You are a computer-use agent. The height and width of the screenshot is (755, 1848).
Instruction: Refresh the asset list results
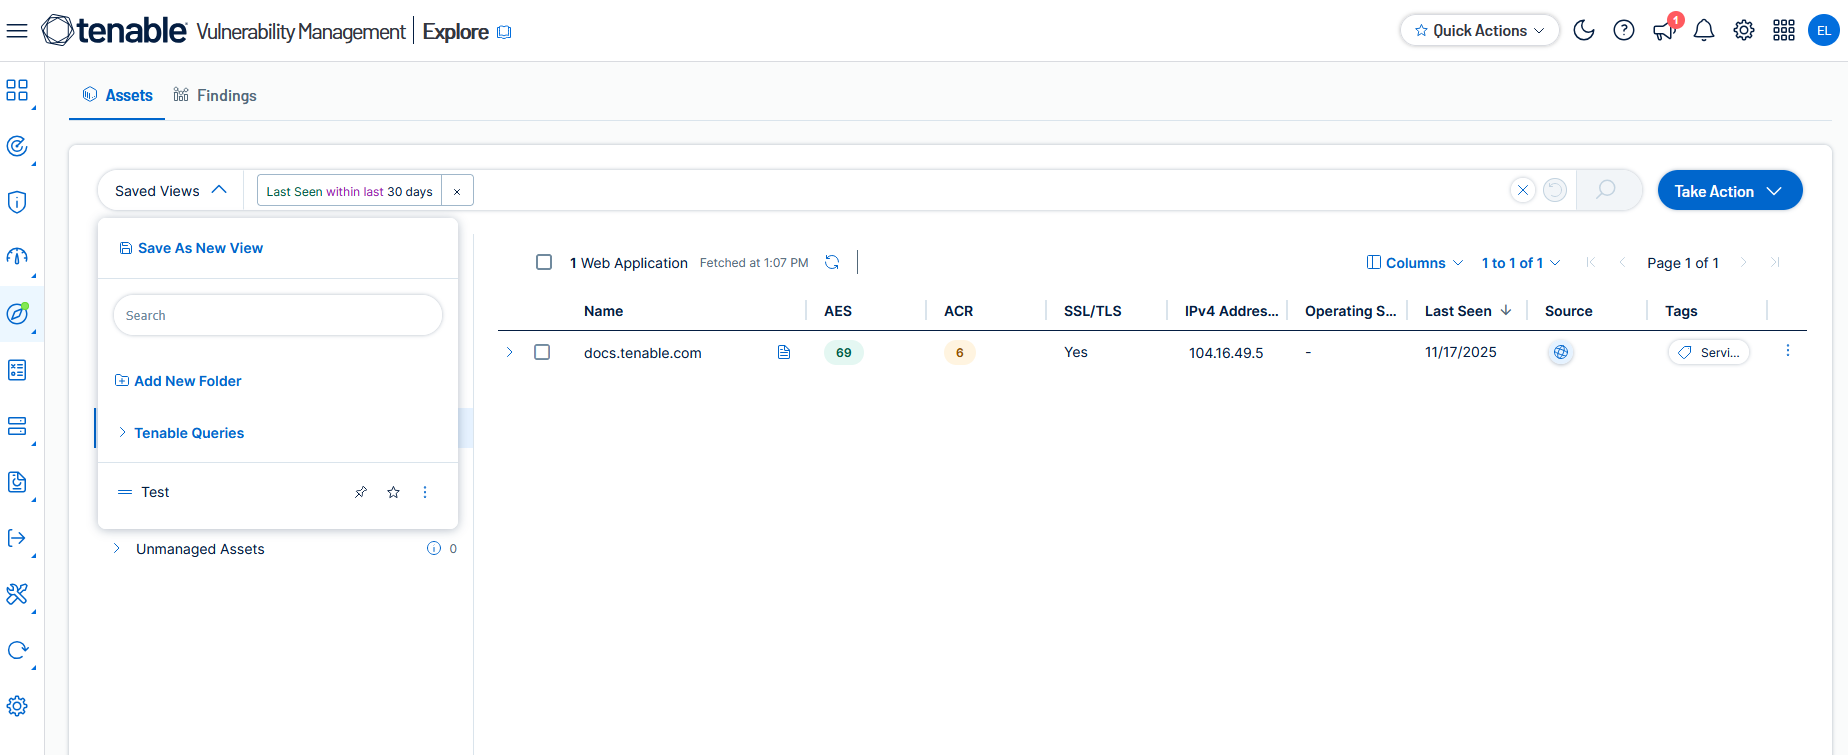pos(832,262)
